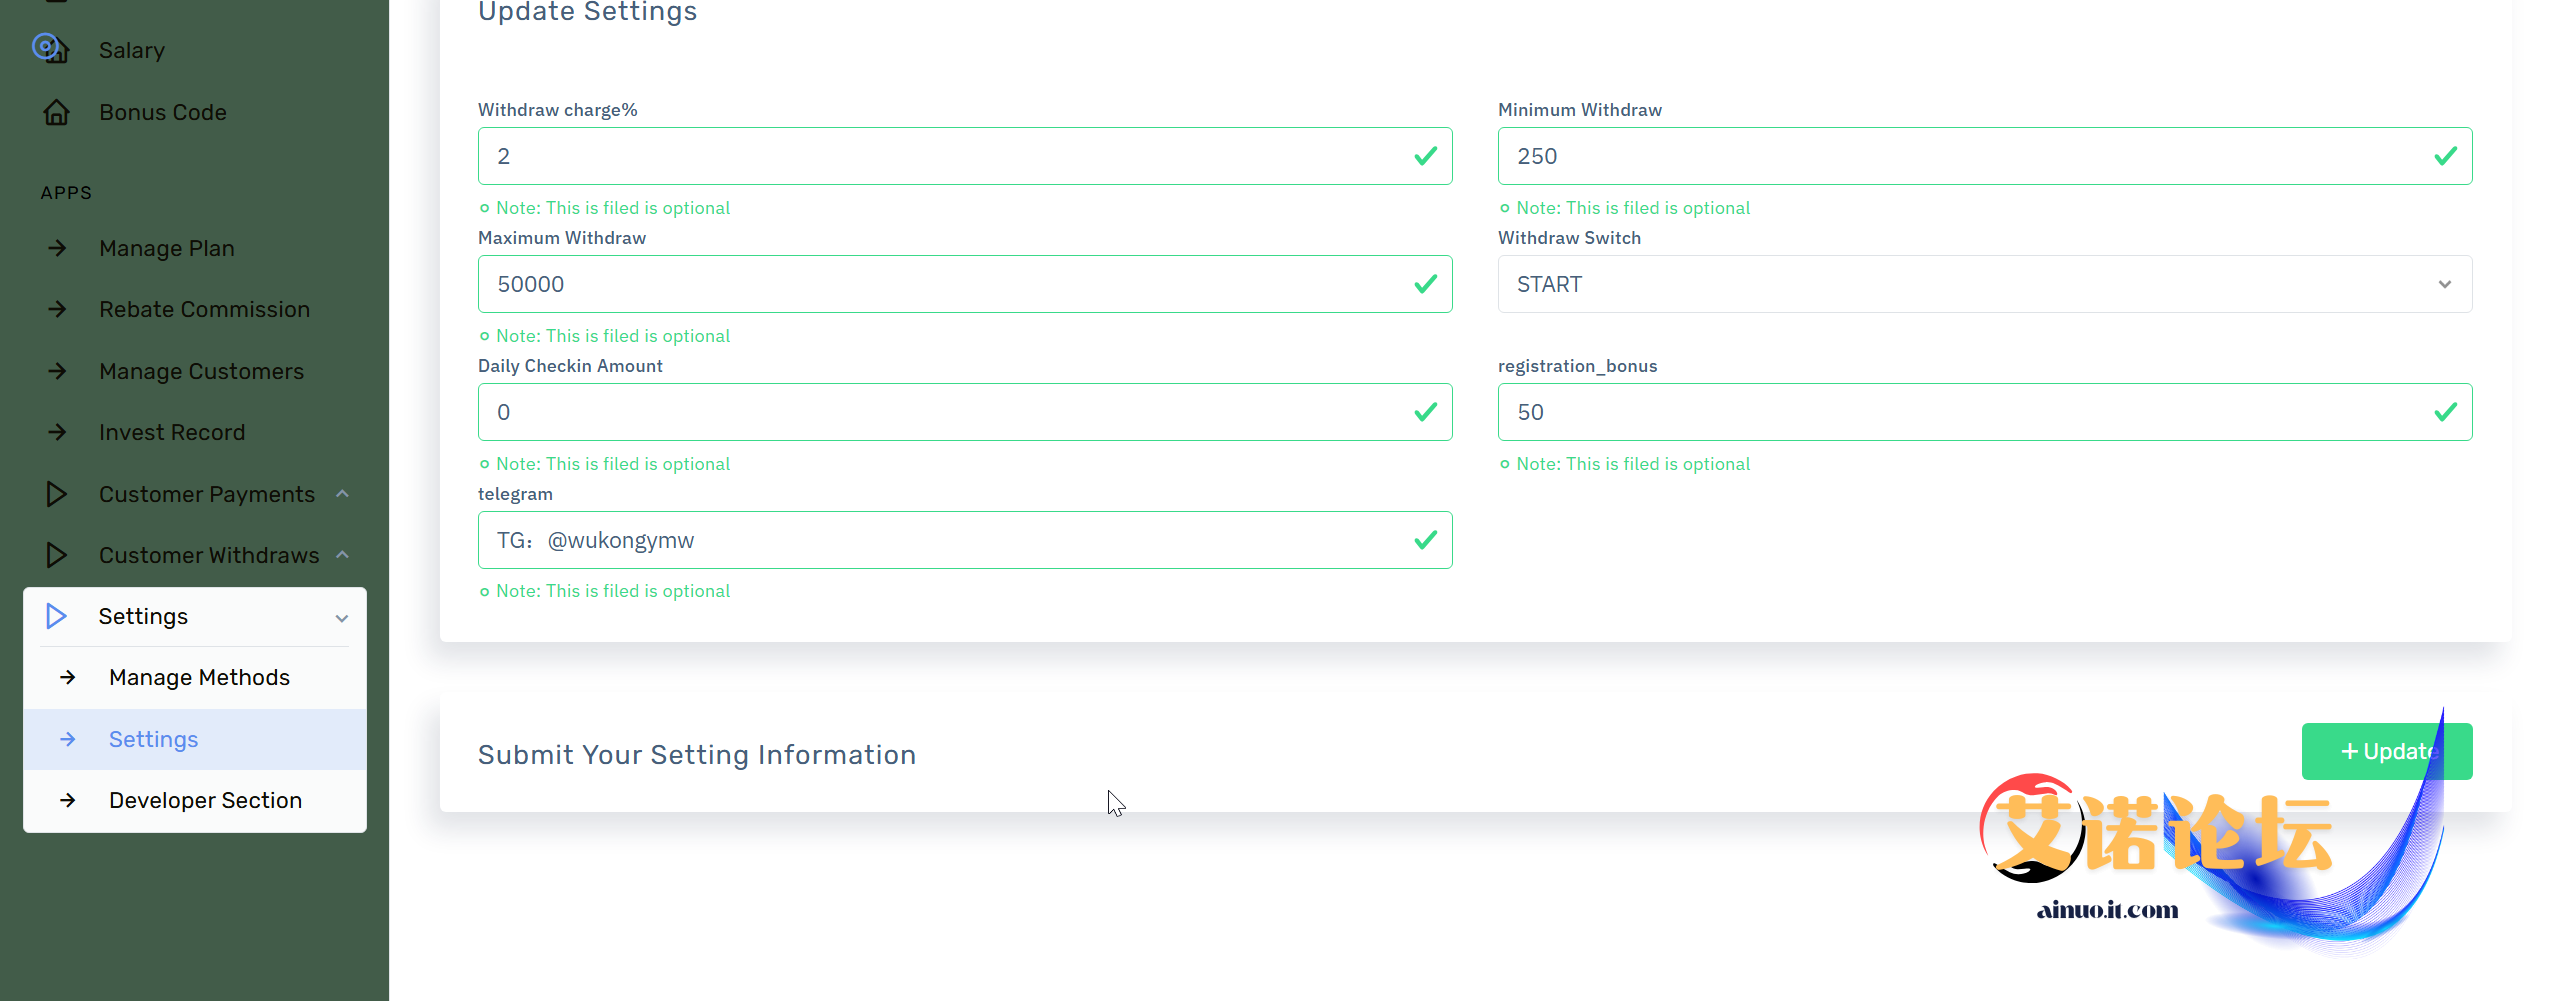Click the arrow icon beside Manage Plan
This screenshot has height=1001, width=2560.
point(57,248)
